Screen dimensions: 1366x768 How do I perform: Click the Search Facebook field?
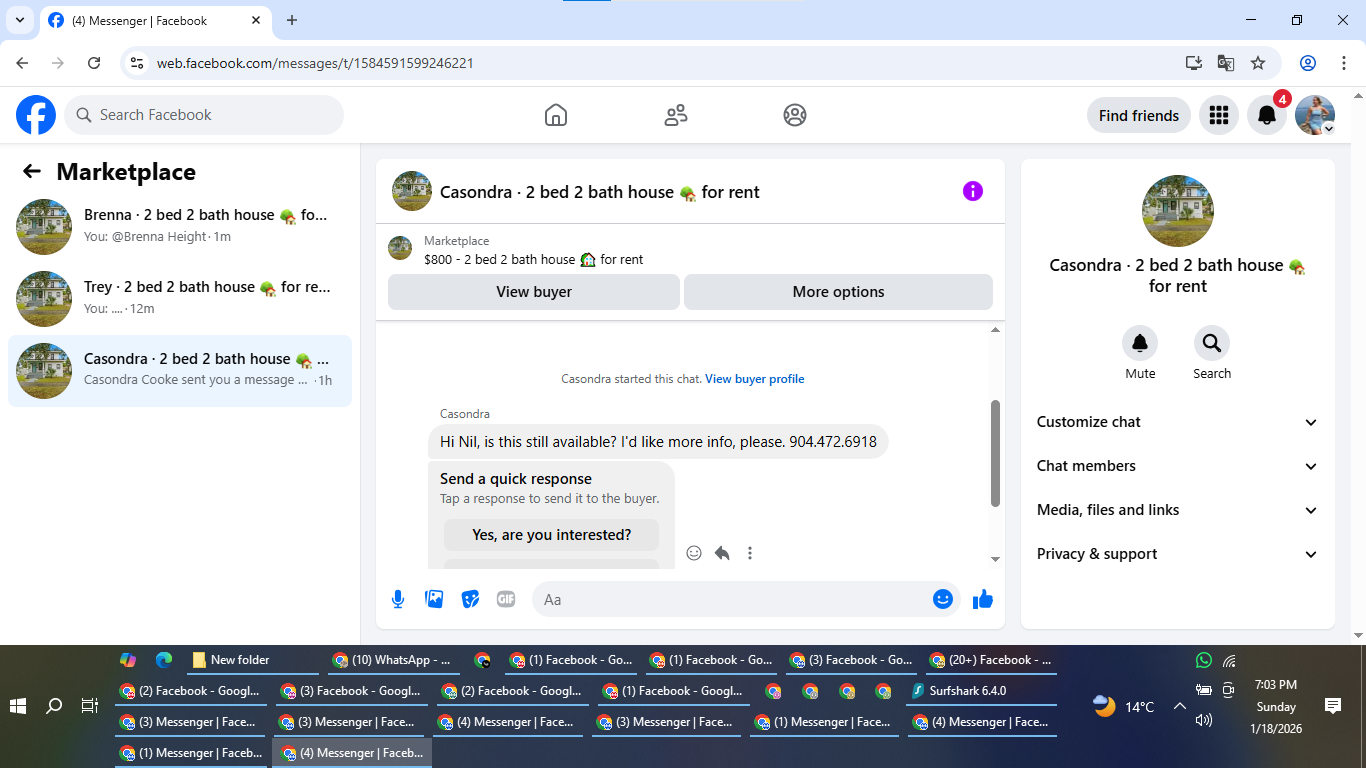[204, 115]
